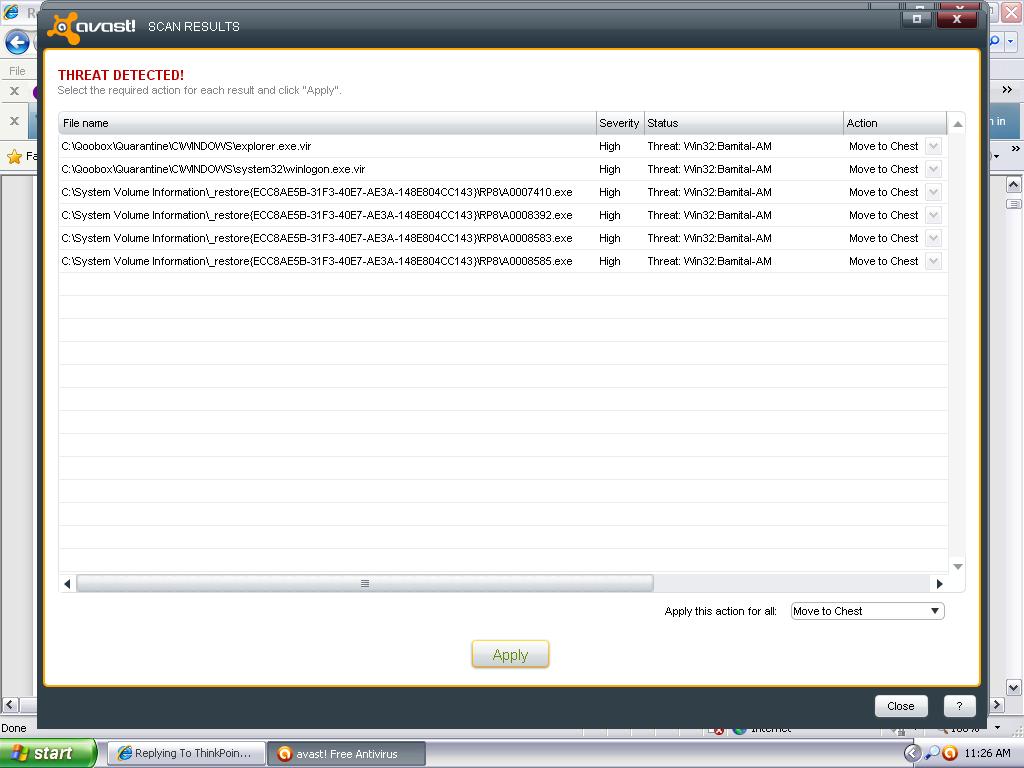Open action dropdown for explorer.exe.vir row
The width and height of the screenshot is (1024, 768).
934,146
